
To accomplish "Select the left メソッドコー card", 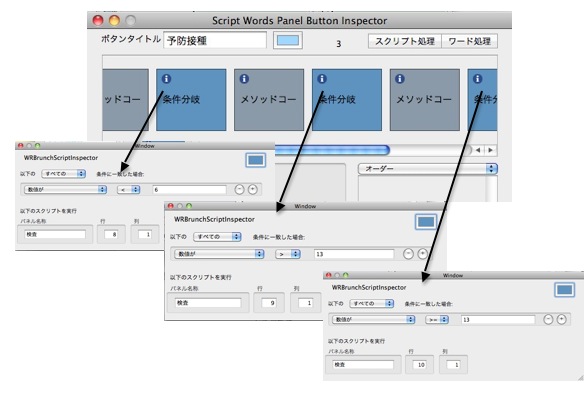I will (269, 100).
